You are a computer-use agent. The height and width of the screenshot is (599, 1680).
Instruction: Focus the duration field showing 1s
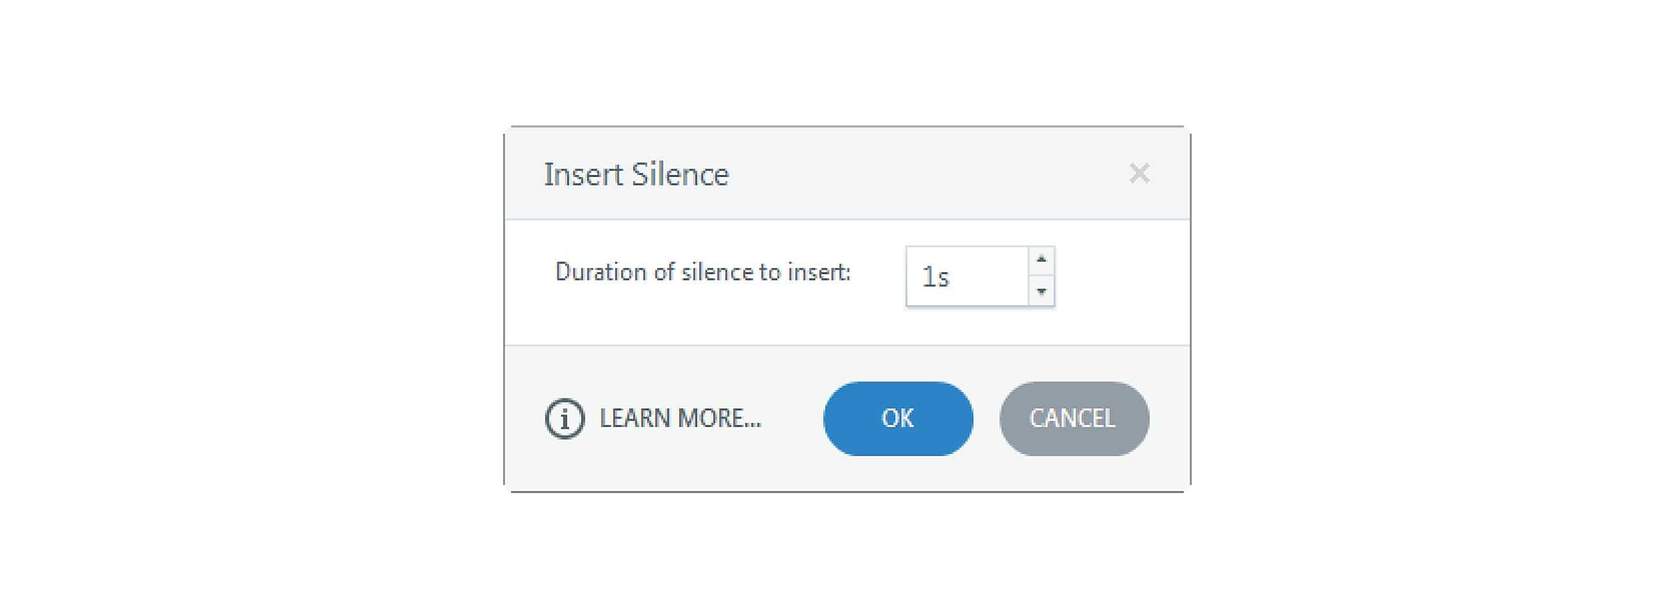click(967, 276)
